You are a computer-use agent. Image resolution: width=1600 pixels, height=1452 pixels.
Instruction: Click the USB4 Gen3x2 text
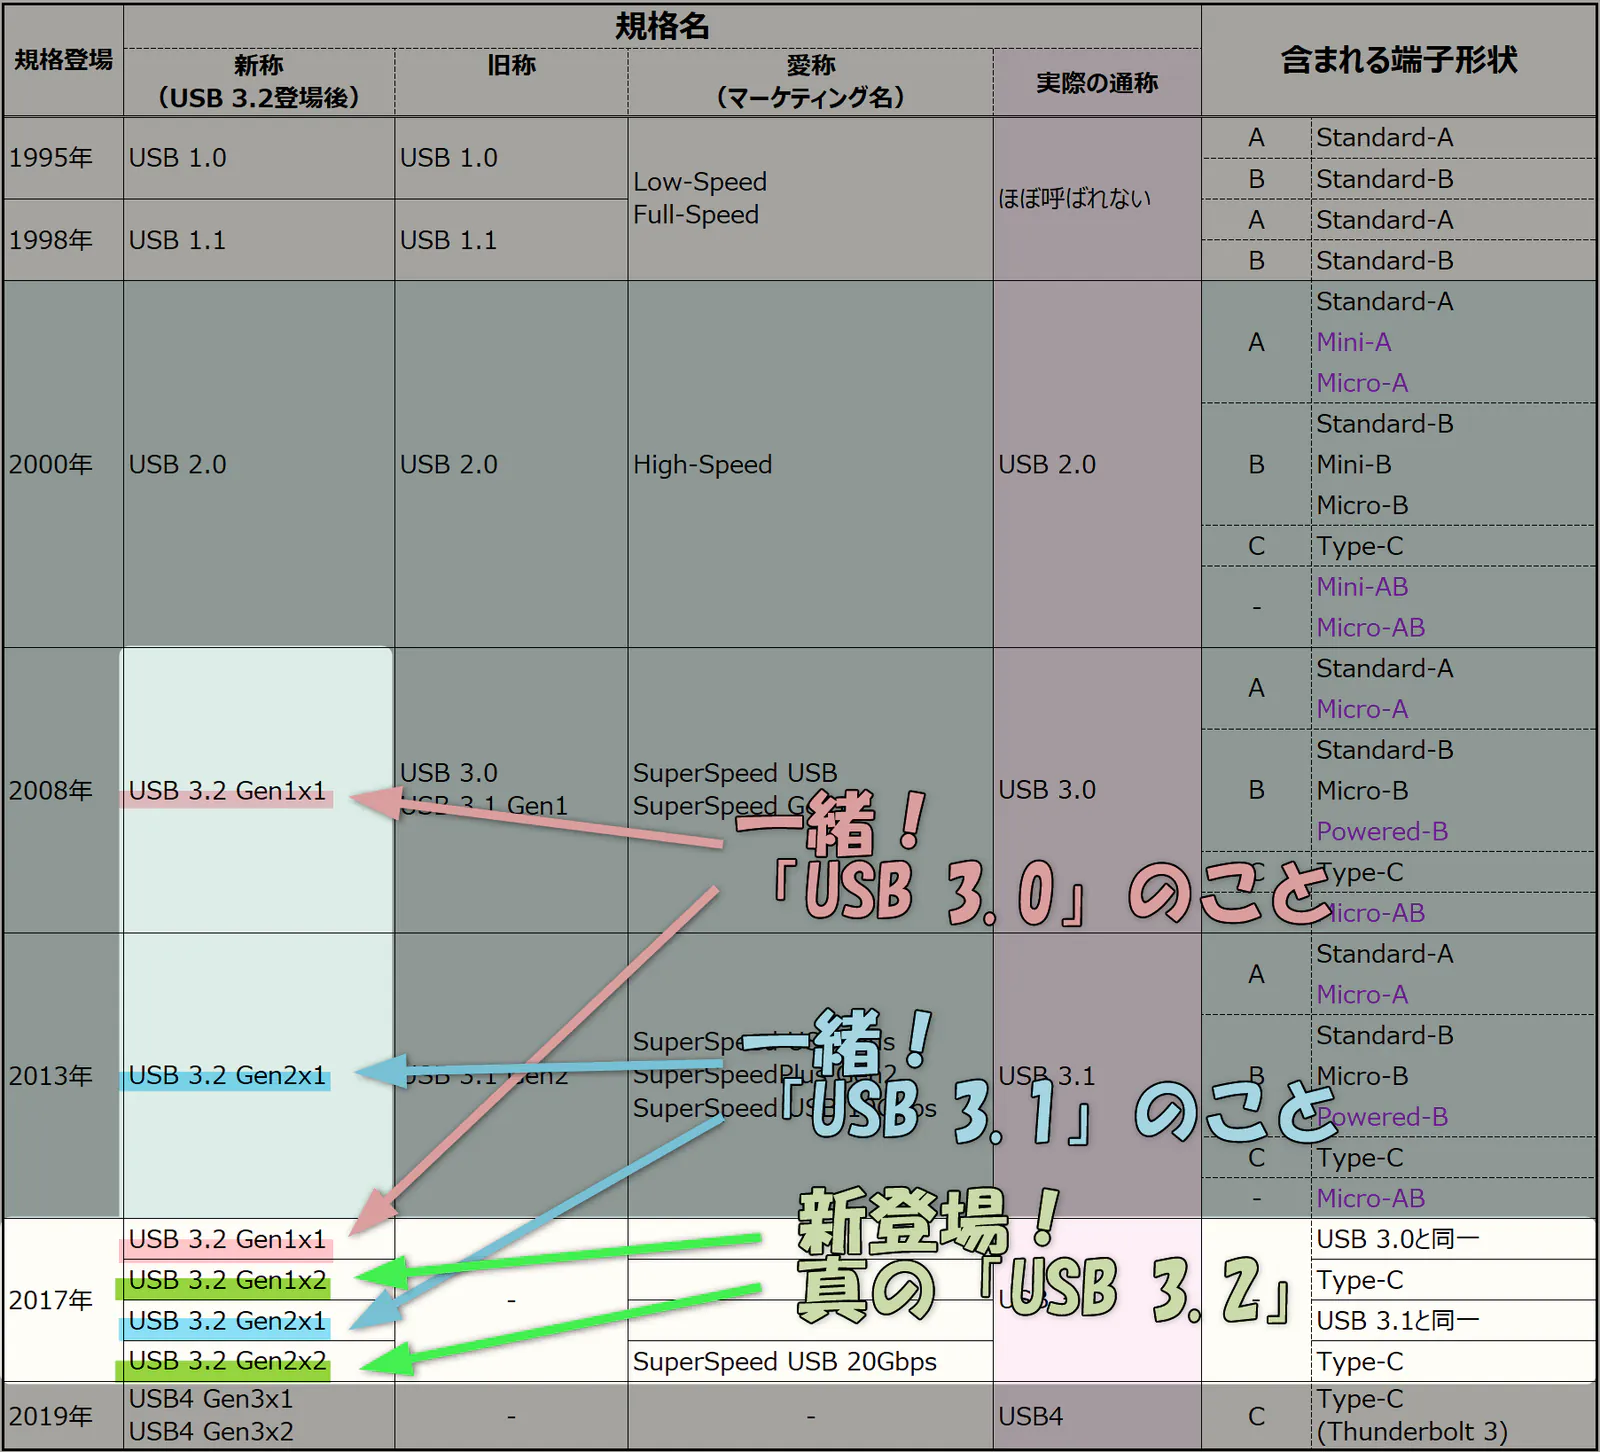pos(211,1432)
